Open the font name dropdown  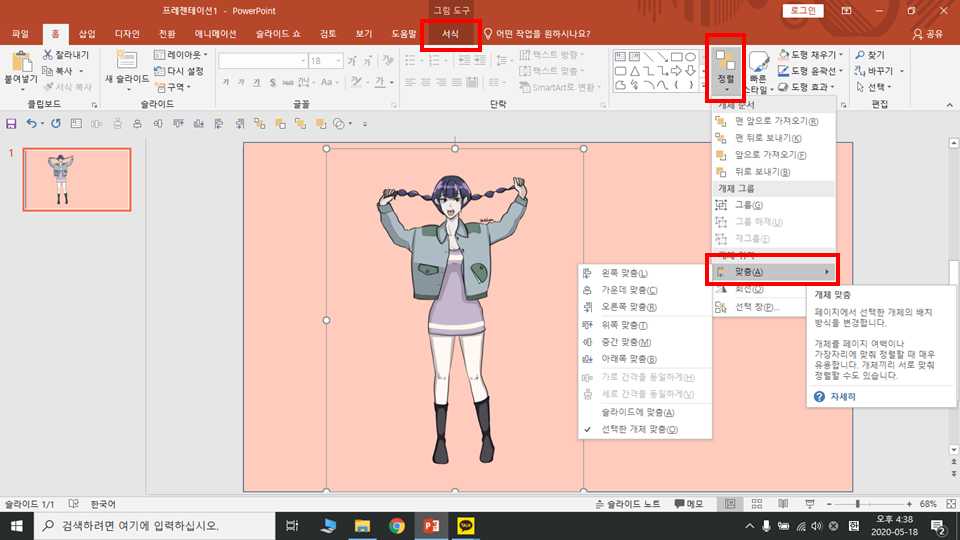tap(303, 61)
